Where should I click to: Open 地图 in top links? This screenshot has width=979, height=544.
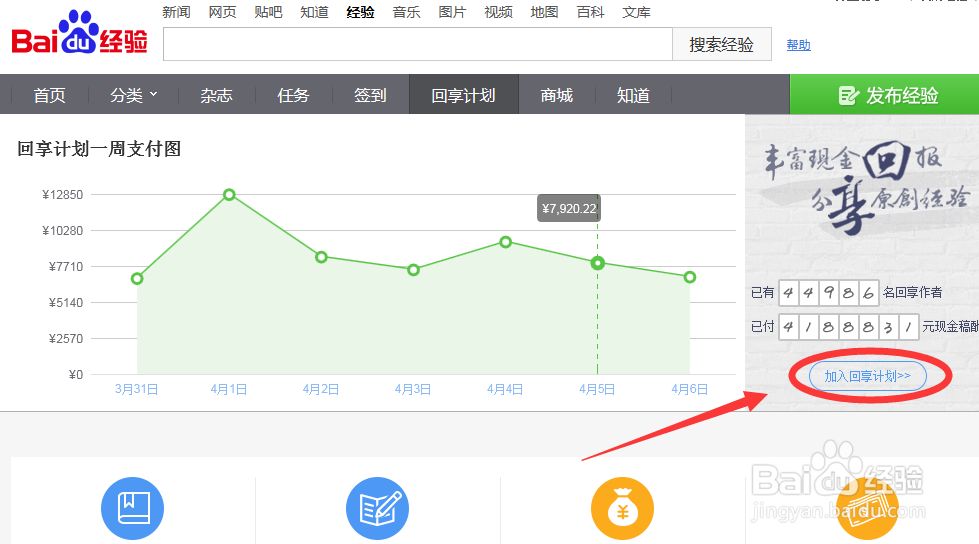tap(544, 12)
